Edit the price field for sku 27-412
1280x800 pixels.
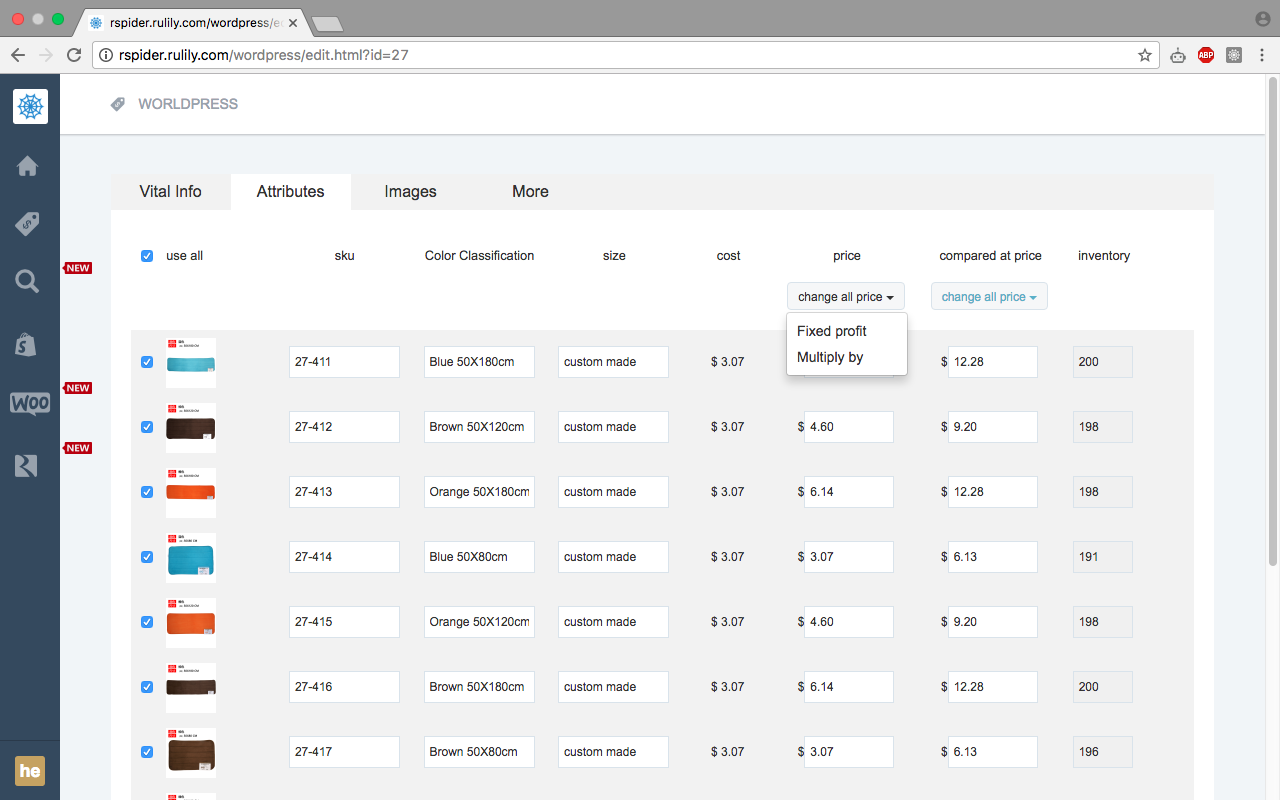[848, 427]
